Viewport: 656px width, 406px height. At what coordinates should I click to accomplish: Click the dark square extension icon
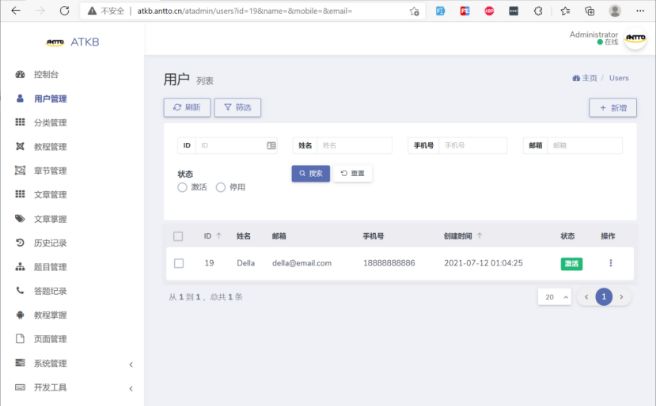(513, 11)
